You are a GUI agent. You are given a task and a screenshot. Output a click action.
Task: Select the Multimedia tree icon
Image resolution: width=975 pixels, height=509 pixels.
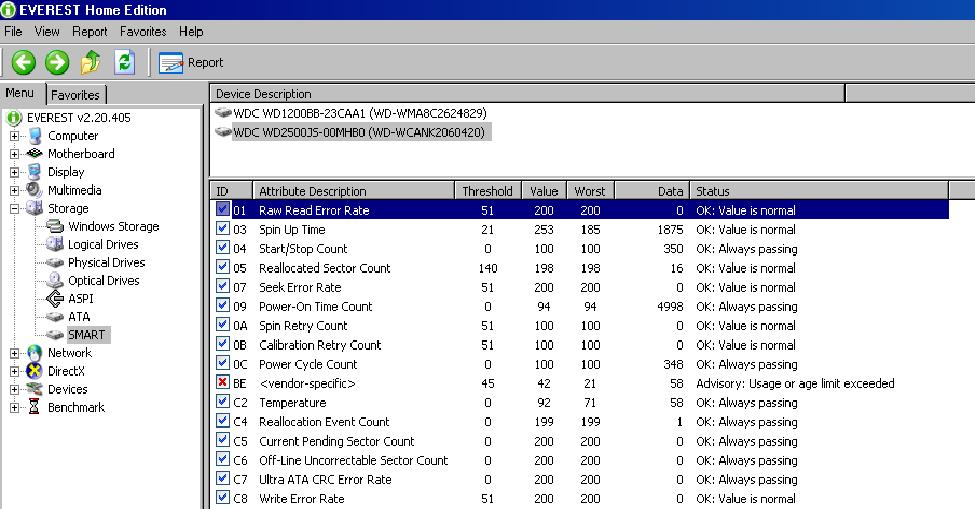[34, 190]
